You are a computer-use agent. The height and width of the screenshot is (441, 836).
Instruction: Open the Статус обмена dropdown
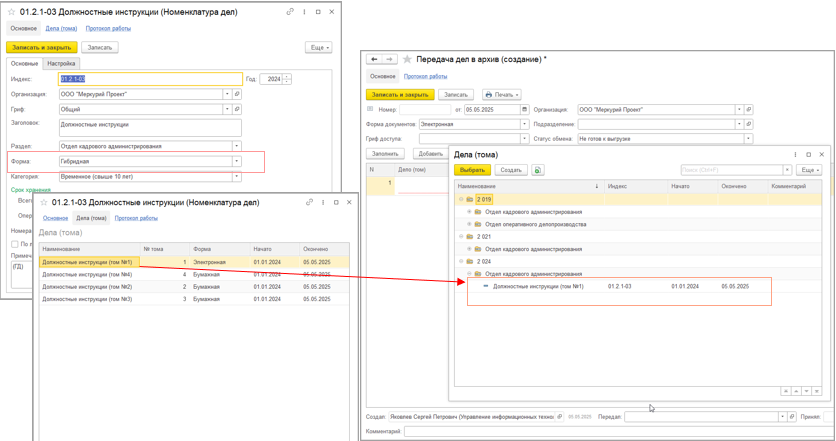coord(747,139)
